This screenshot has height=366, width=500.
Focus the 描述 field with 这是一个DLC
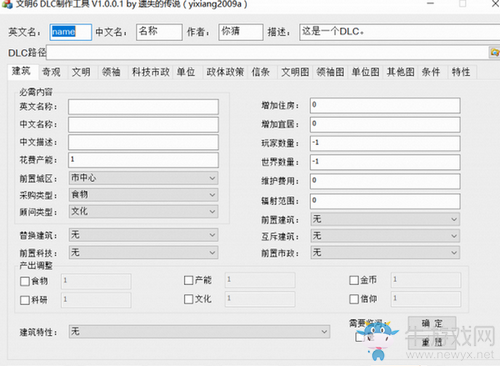point(400,32)
